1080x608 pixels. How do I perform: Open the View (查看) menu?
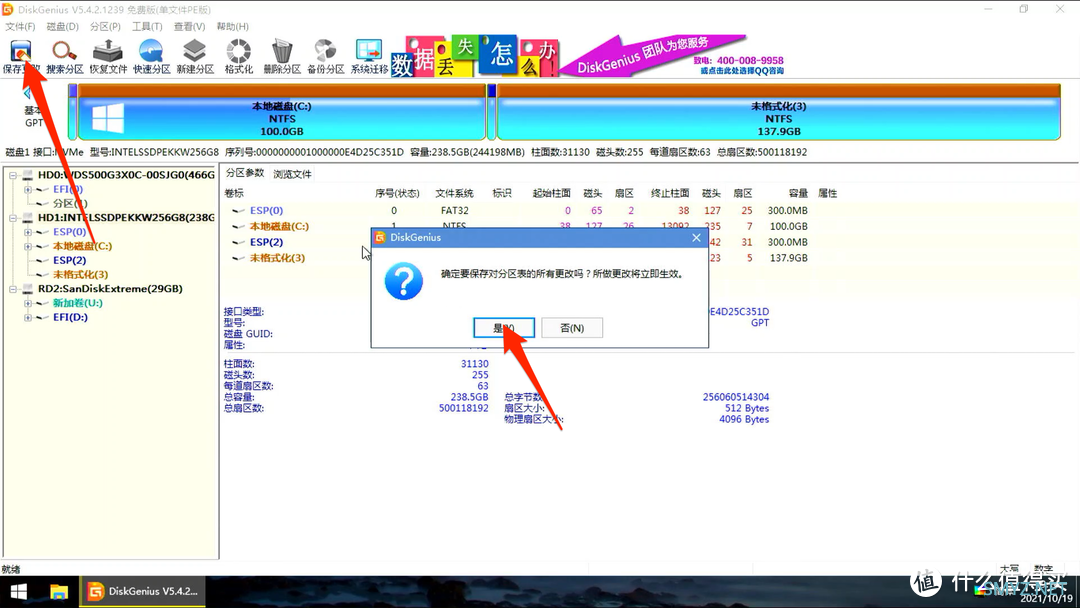(189, 26)
